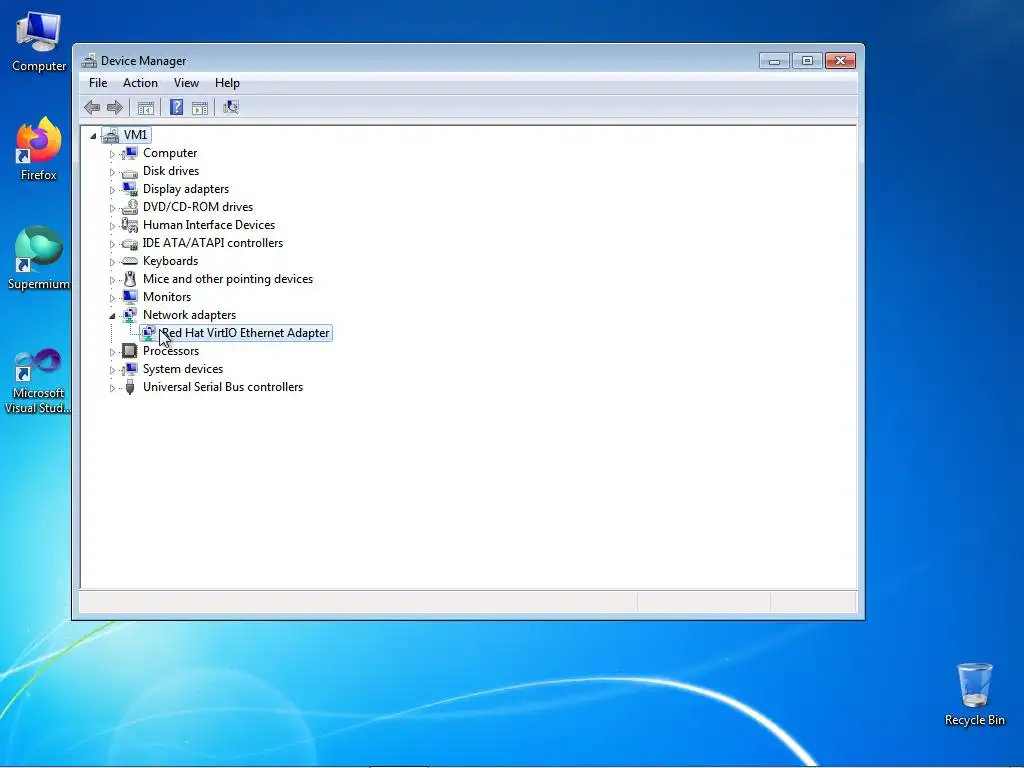Expand the Processors category
The height and width of the screenshot is (768, 1024).
click(112, 352)
